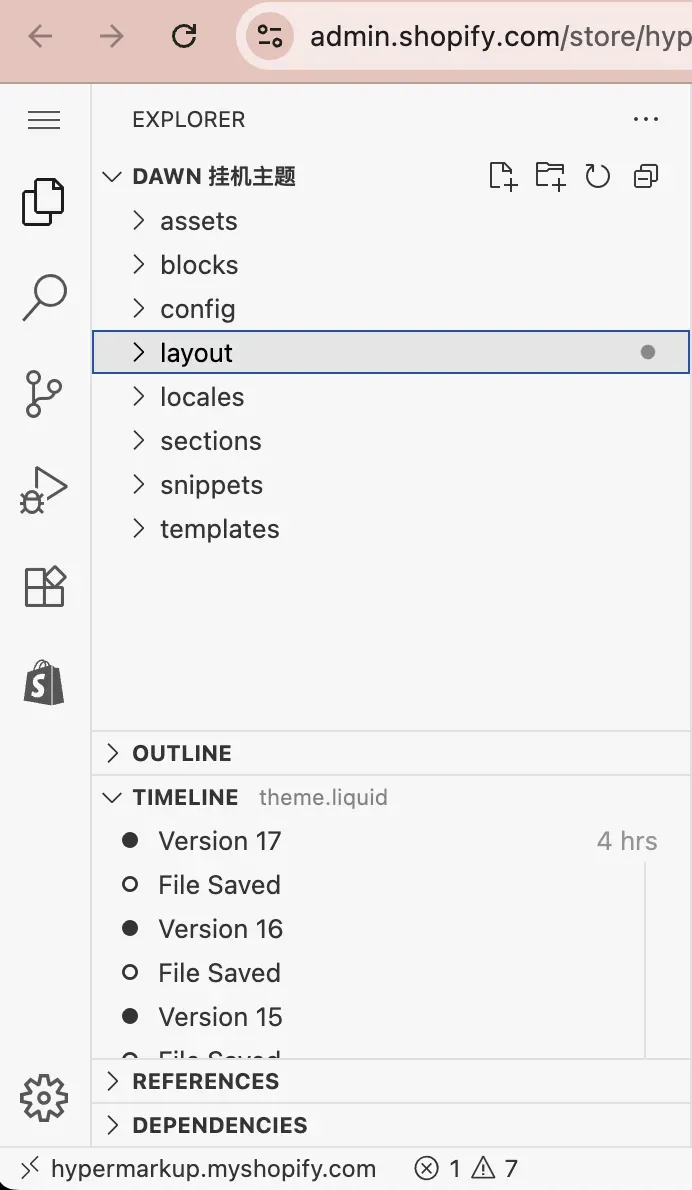Refresh the explorer file tree
Viewport: 692px width, 1190px height.
(x=598, y=176)
